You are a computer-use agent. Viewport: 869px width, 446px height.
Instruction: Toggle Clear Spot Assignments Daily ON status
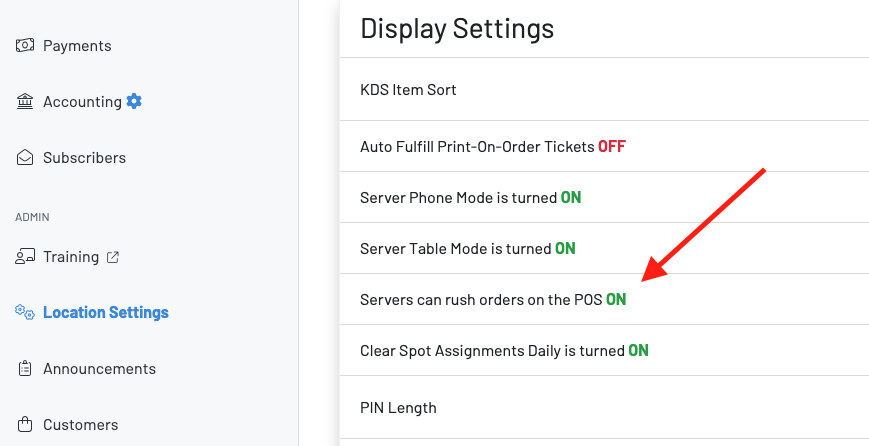tap(638, 351)
